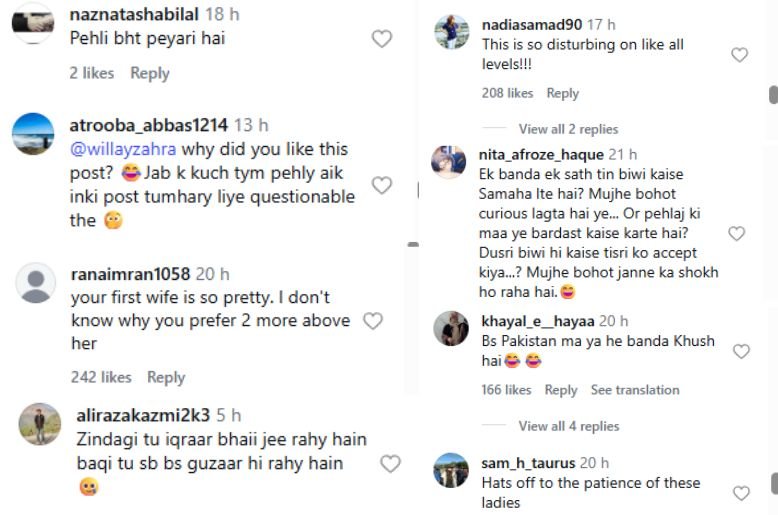Like khayal_e__hayaa's comment

point(741,351)
